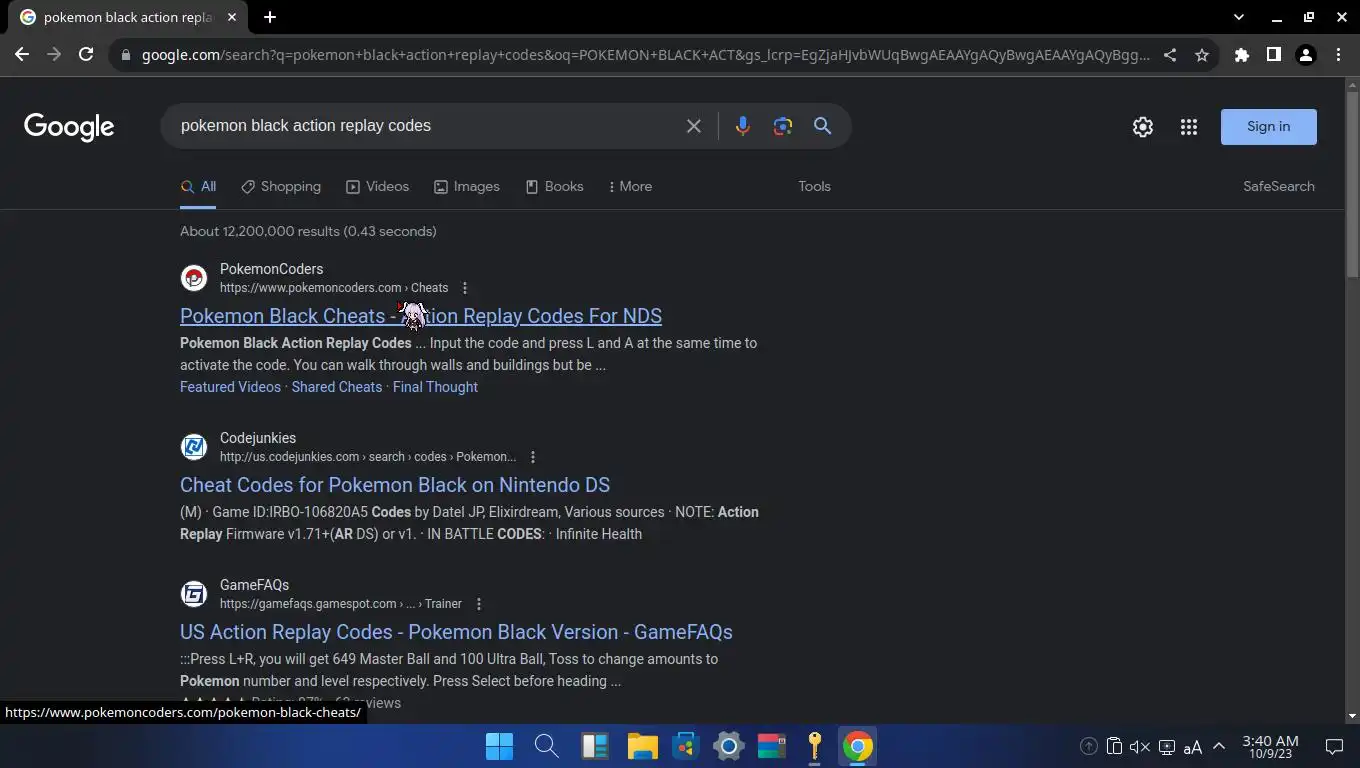
Task: Click the Sign in button
Action: coord(1268,127)
